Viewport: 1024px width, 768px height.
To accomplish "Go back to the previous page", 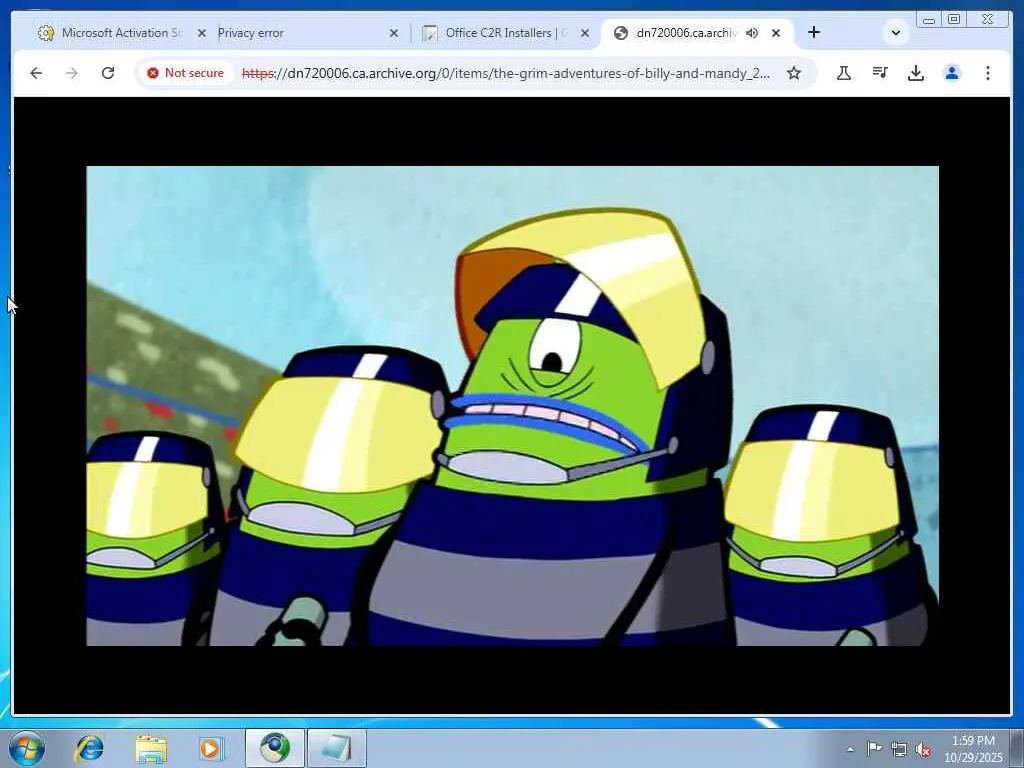I will click(x=36, y=73).
